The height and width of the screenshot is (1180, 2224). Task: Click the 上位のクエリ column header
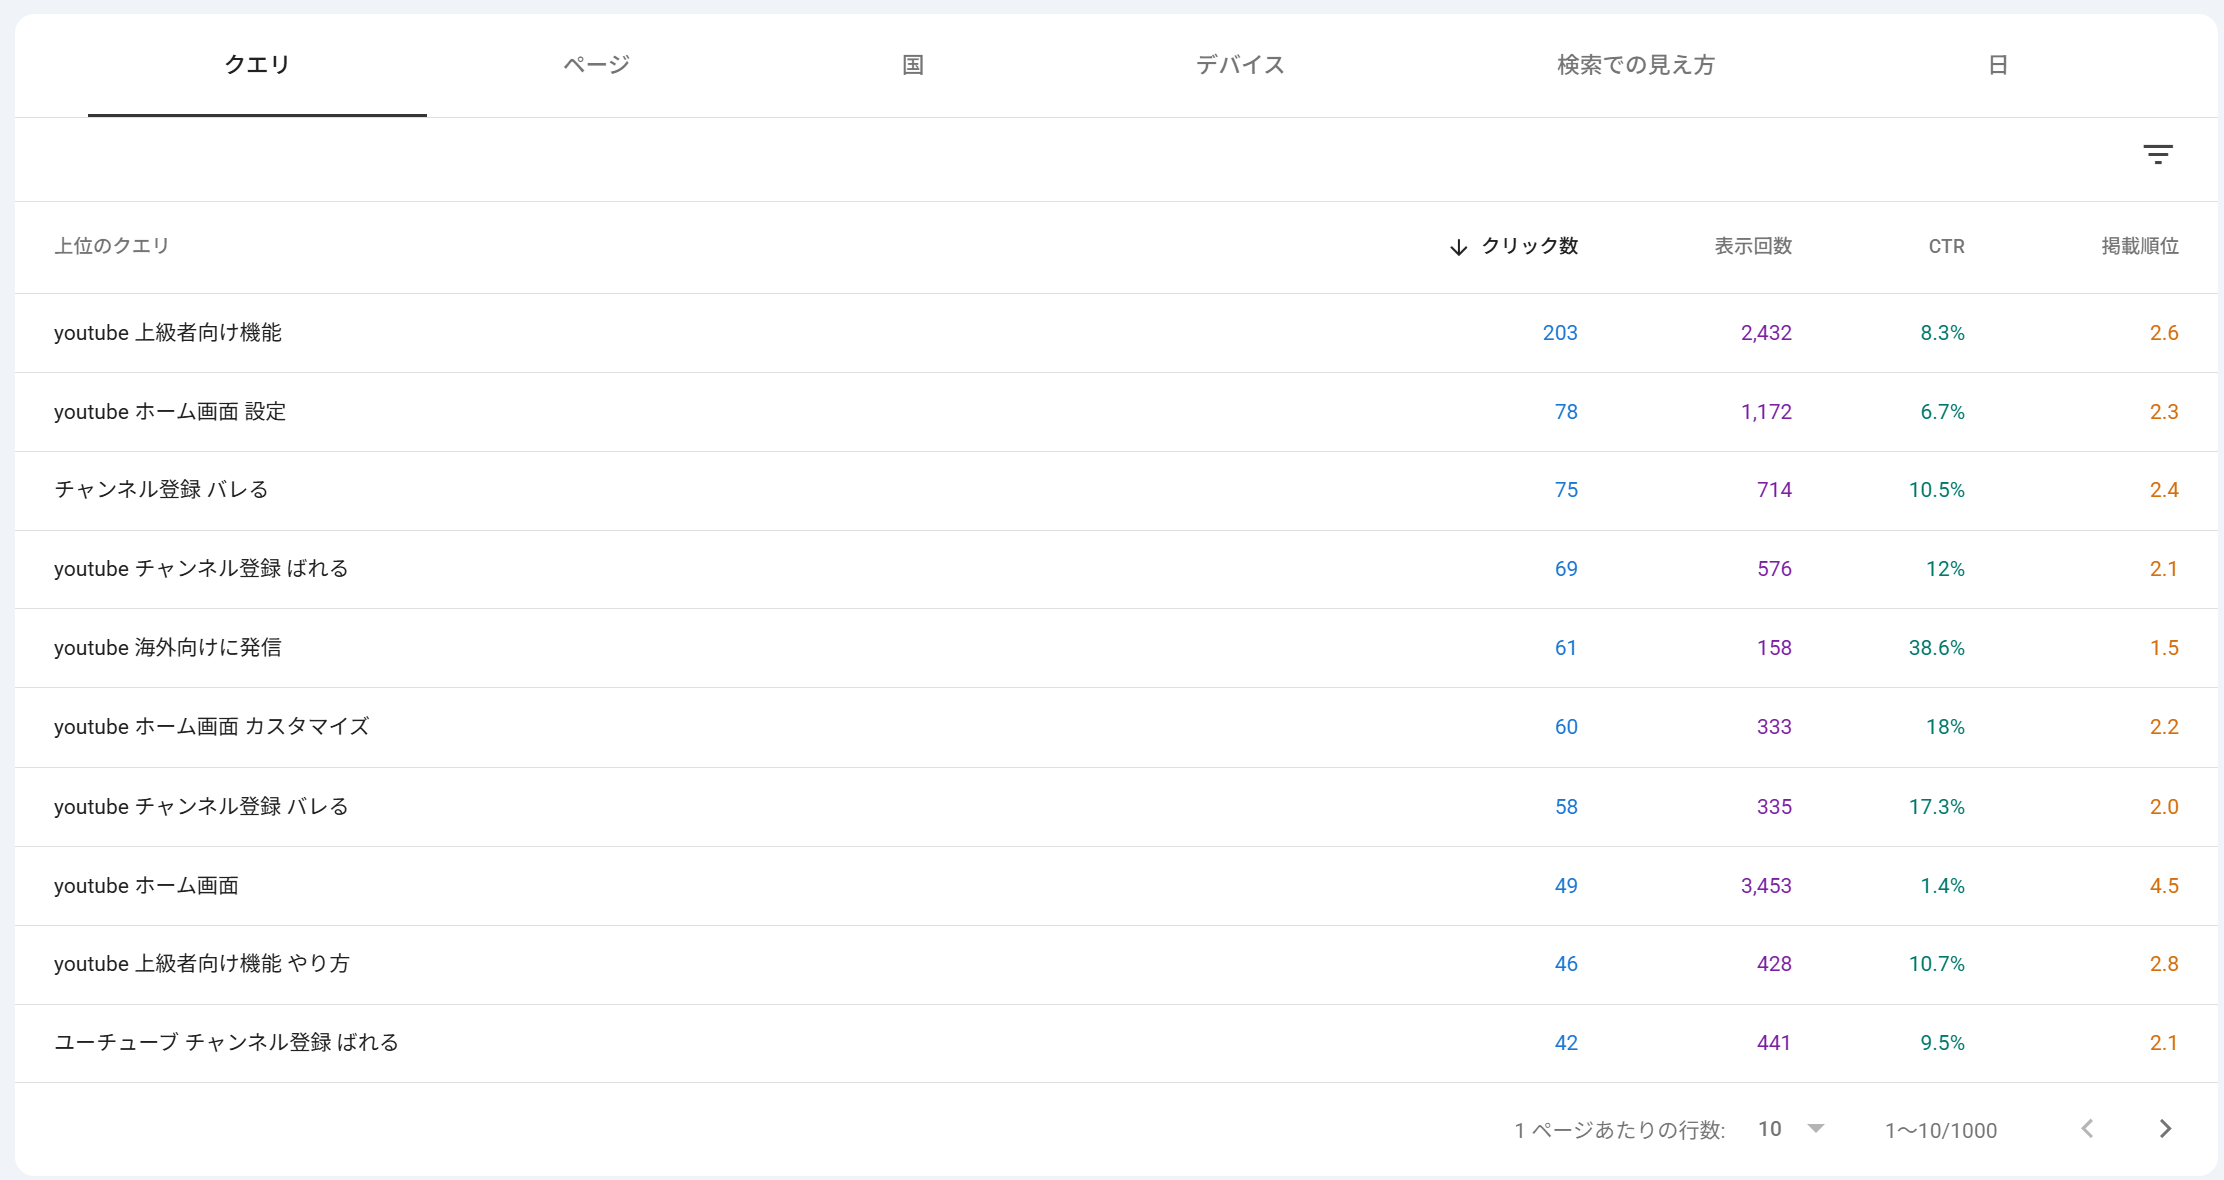pos(112,246)
